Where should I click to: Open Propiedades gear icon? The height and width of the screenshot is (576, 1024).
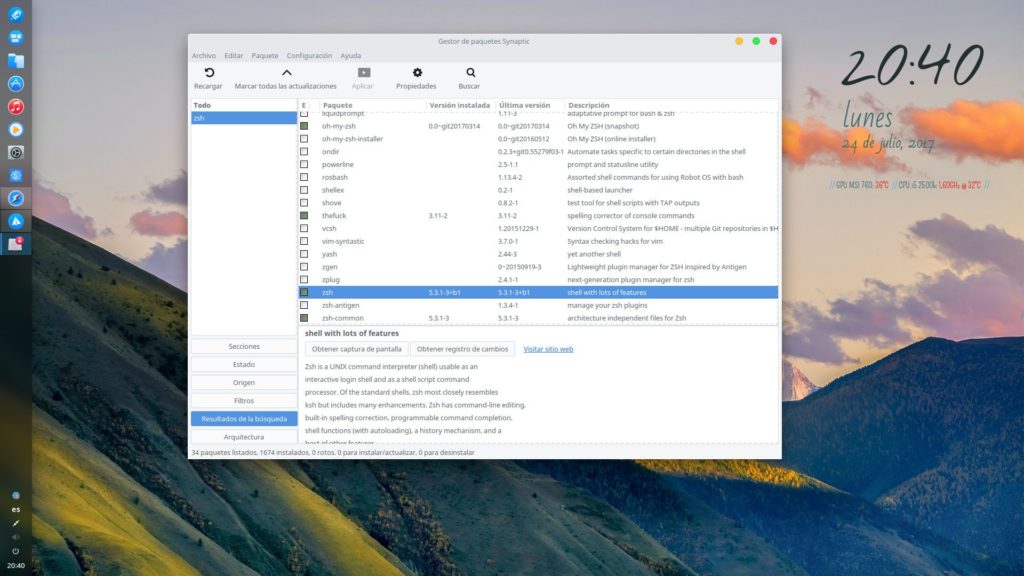click(417, 72)
